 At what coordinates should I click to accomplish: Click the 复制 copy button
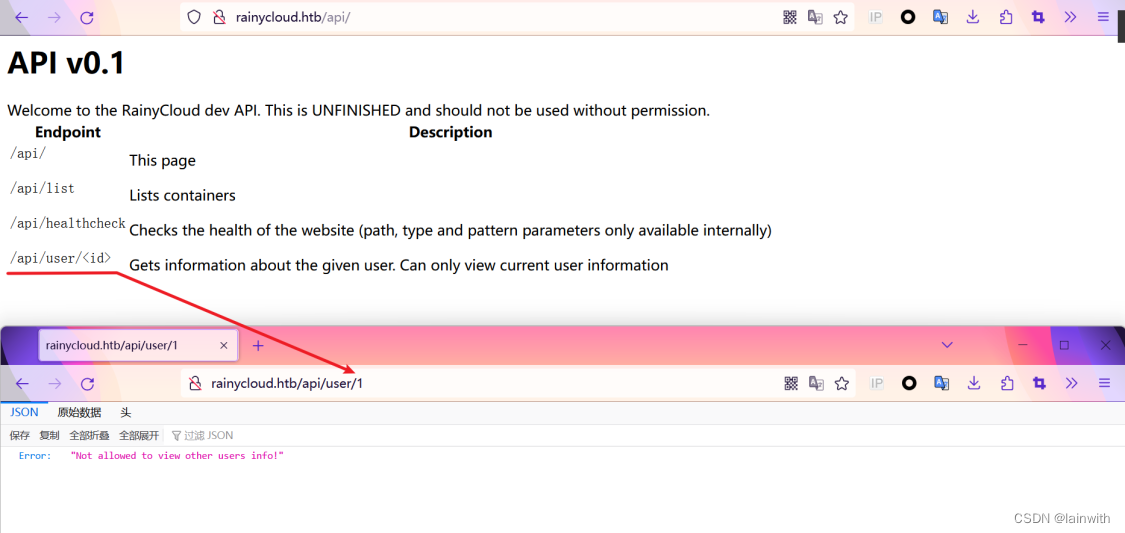tap(50, 435)
